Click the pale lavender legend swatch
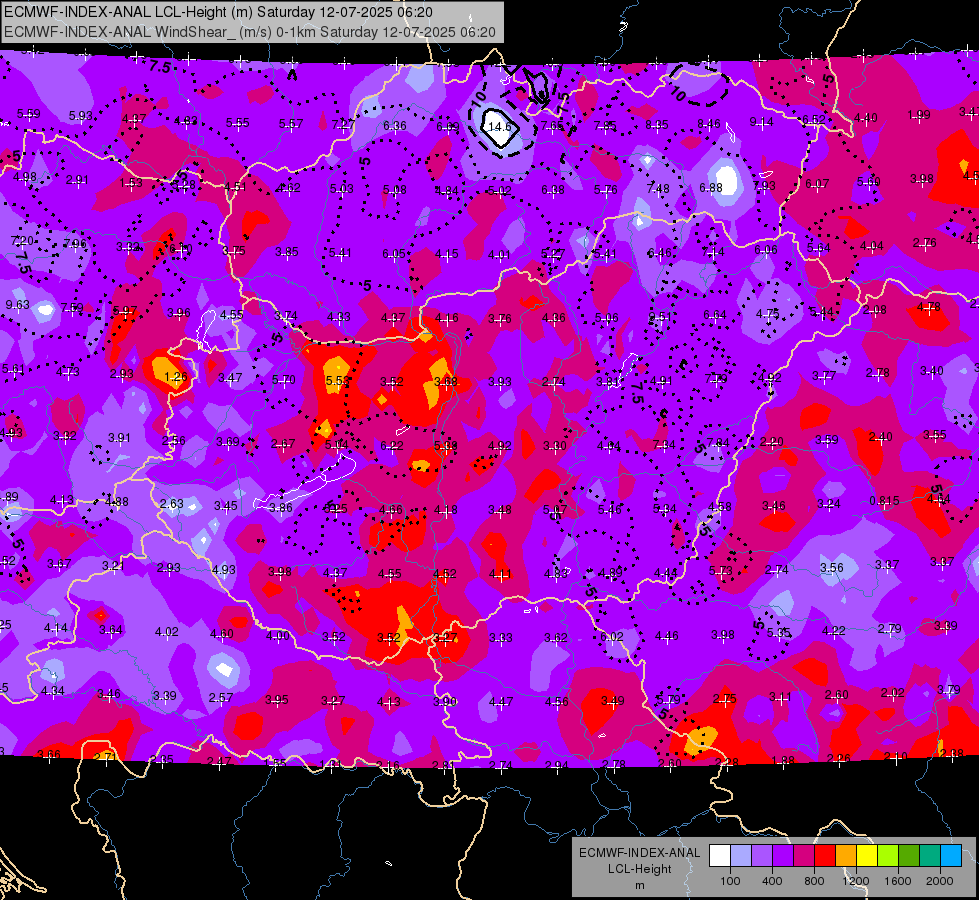979x900 pixels. [741, 856]
